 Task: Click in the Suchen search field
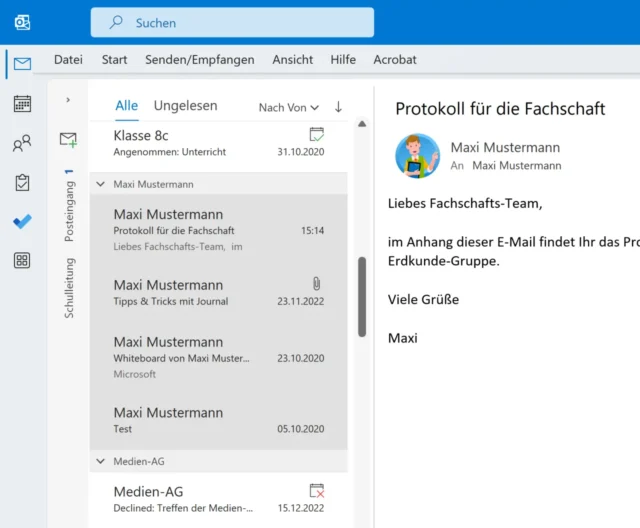click(x=232, y=22)
